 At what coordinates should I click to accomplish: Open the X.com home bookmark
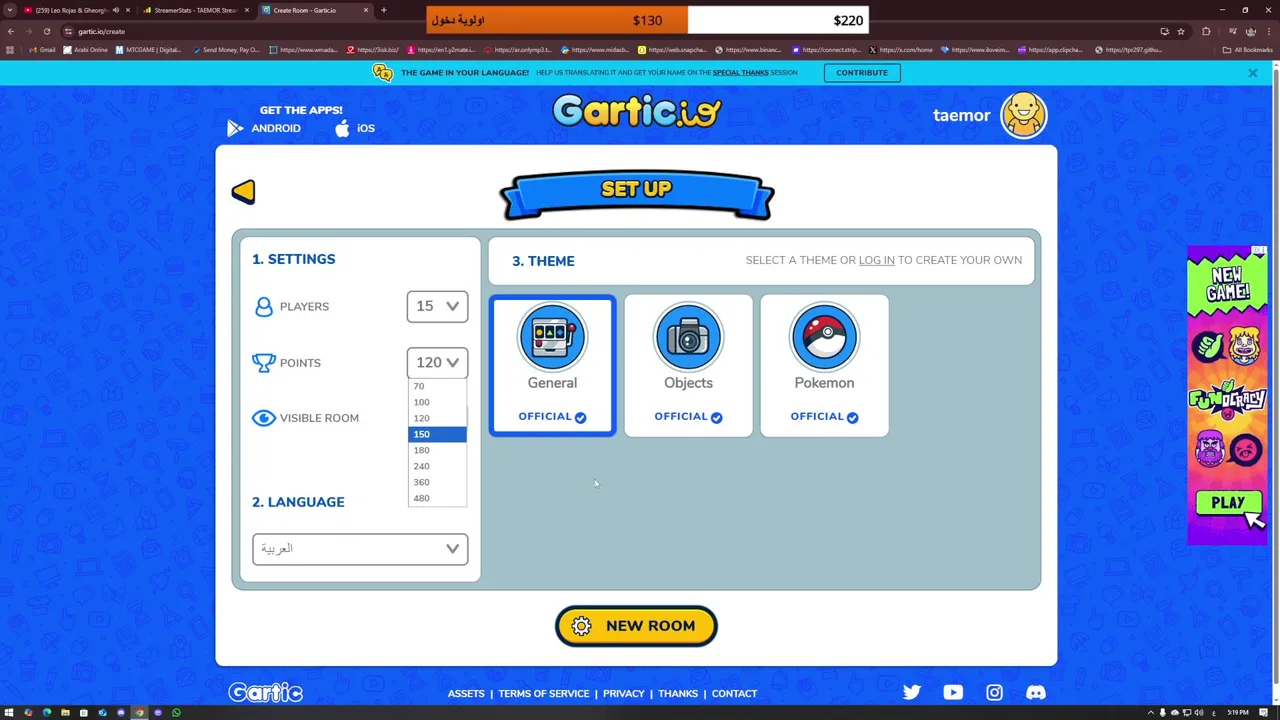coord(902,50)
